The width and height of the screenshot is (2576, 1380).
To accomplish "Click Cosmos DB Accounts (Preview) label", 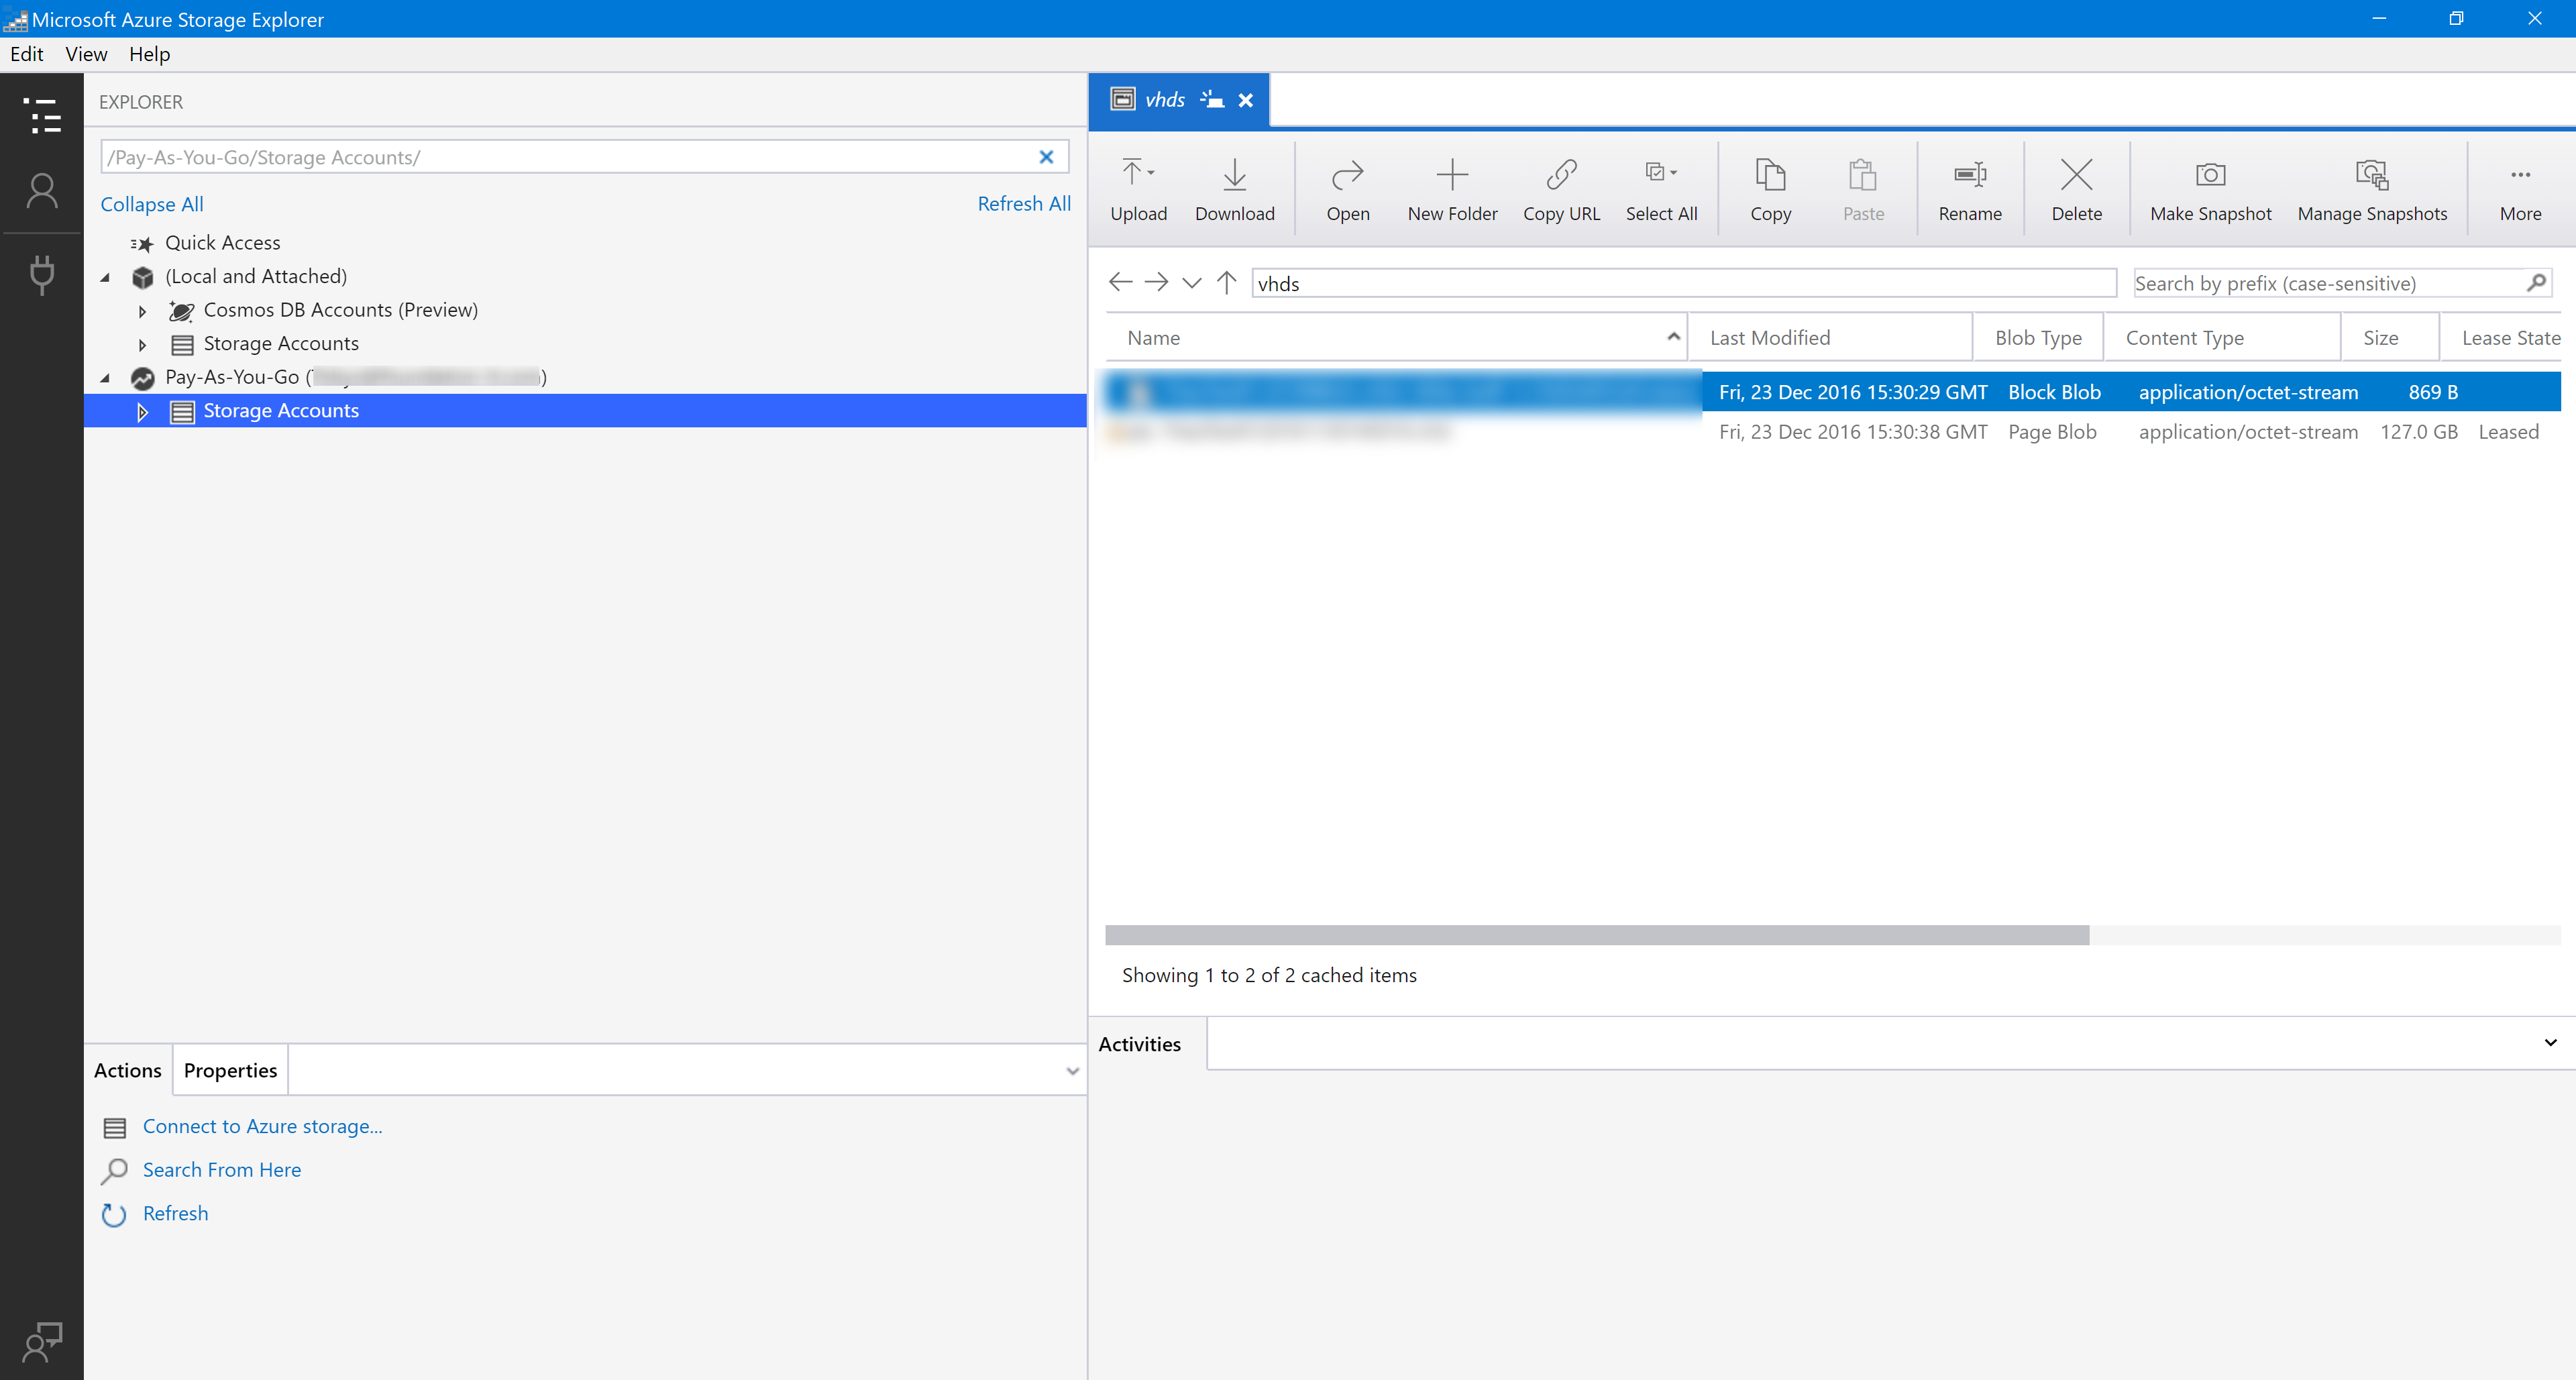I will pos(340,310).
